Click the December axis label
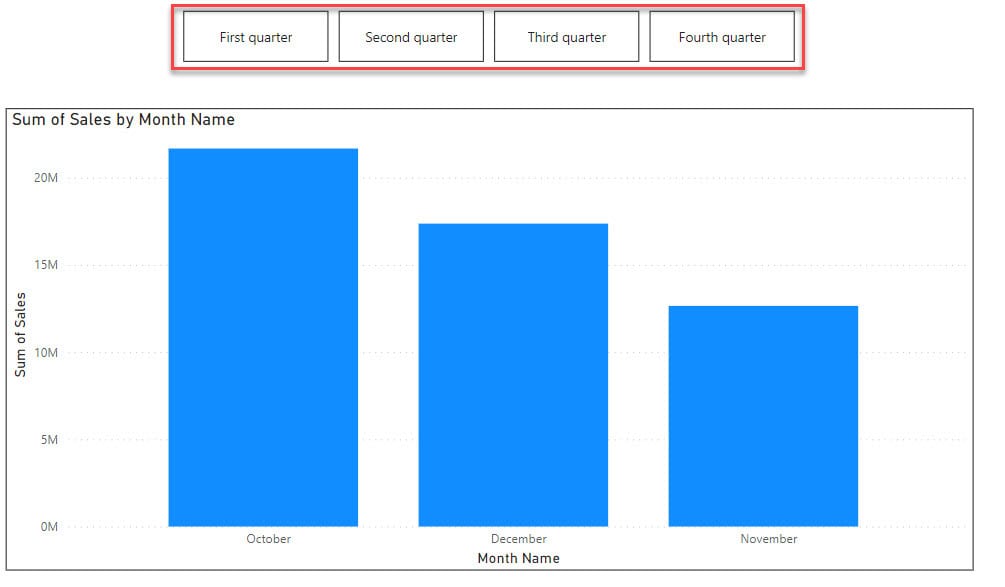This screenshot has width=1005, height=587. 519,539
